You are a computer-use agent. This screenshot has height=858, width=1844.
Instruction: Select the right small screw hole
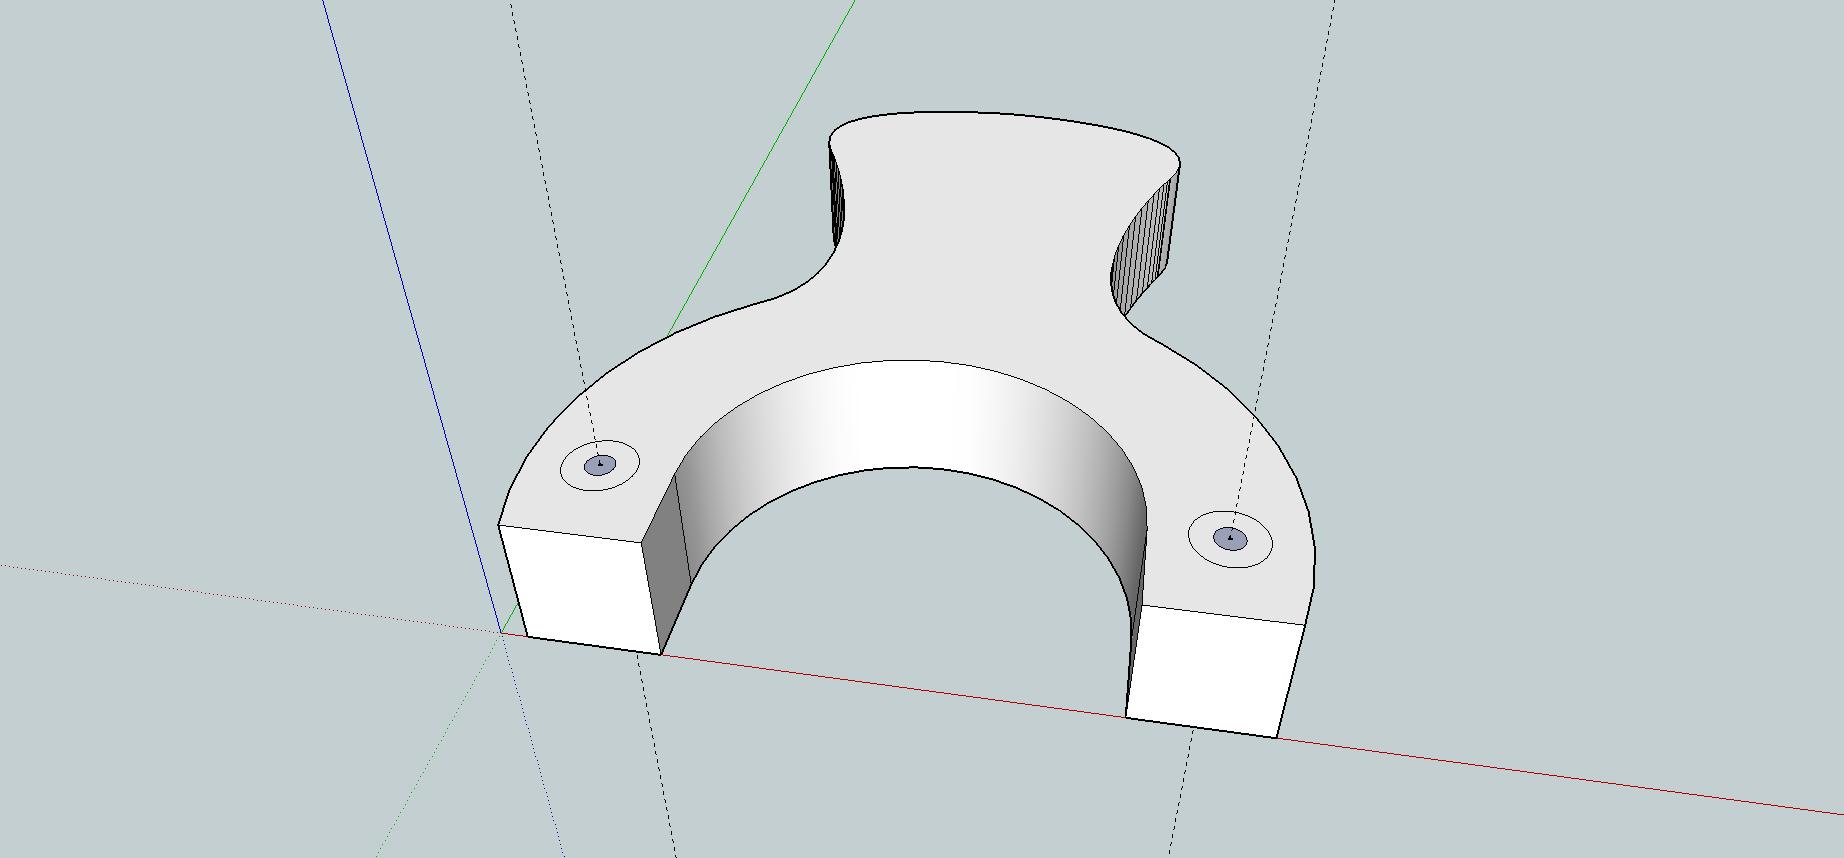[1230, 539]
